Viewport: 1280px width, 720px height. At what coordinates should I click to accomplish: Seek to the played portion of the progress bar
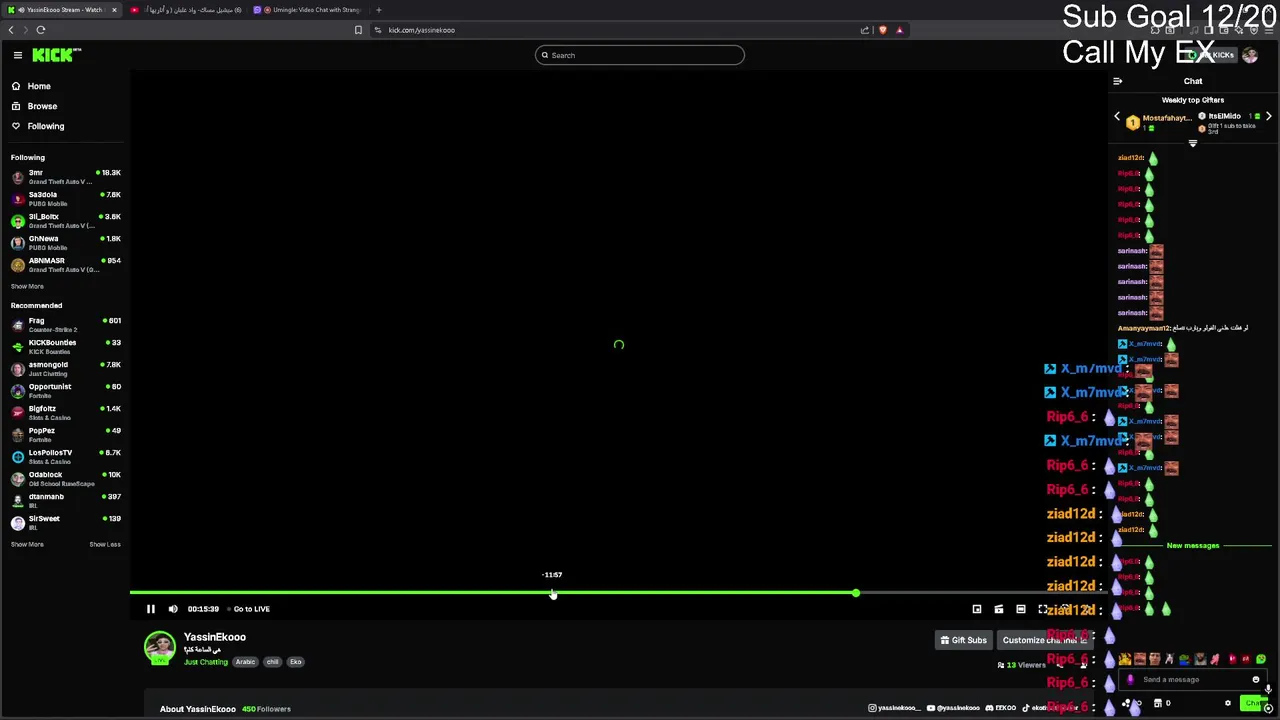[492, 593]
